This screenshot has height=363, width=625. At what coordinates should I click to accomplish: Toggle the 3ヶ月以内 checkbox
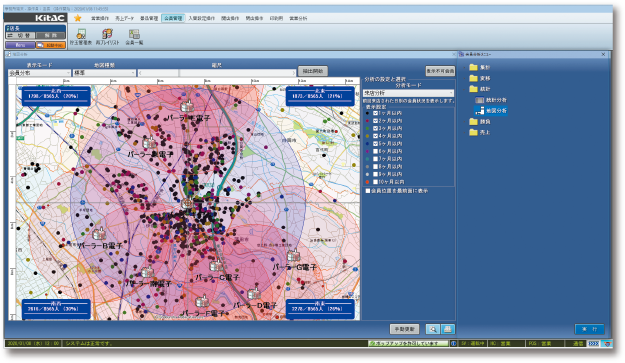click(x=375, y=128)
